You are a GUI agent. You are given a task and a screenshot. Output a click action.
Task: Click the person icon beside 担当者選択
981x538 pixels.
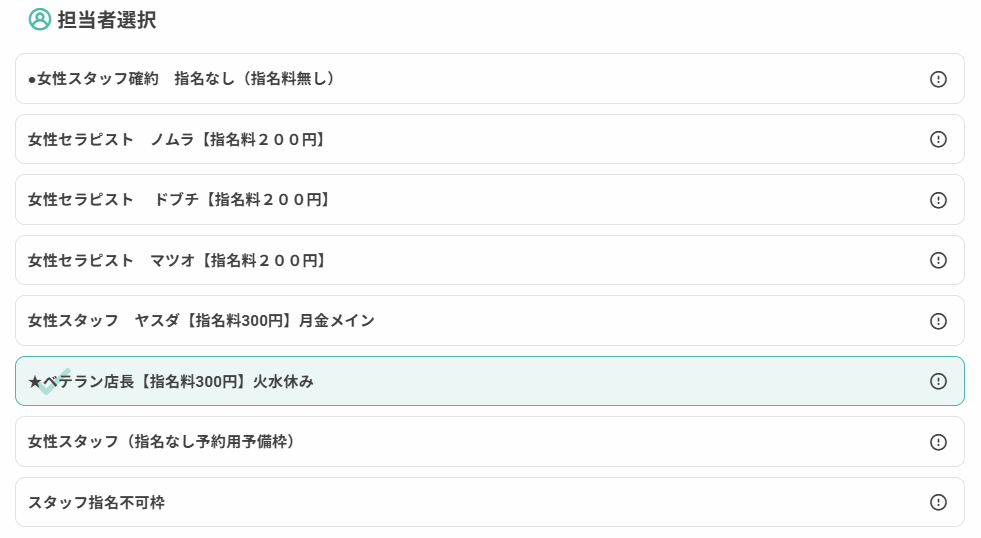coord(39,19)
